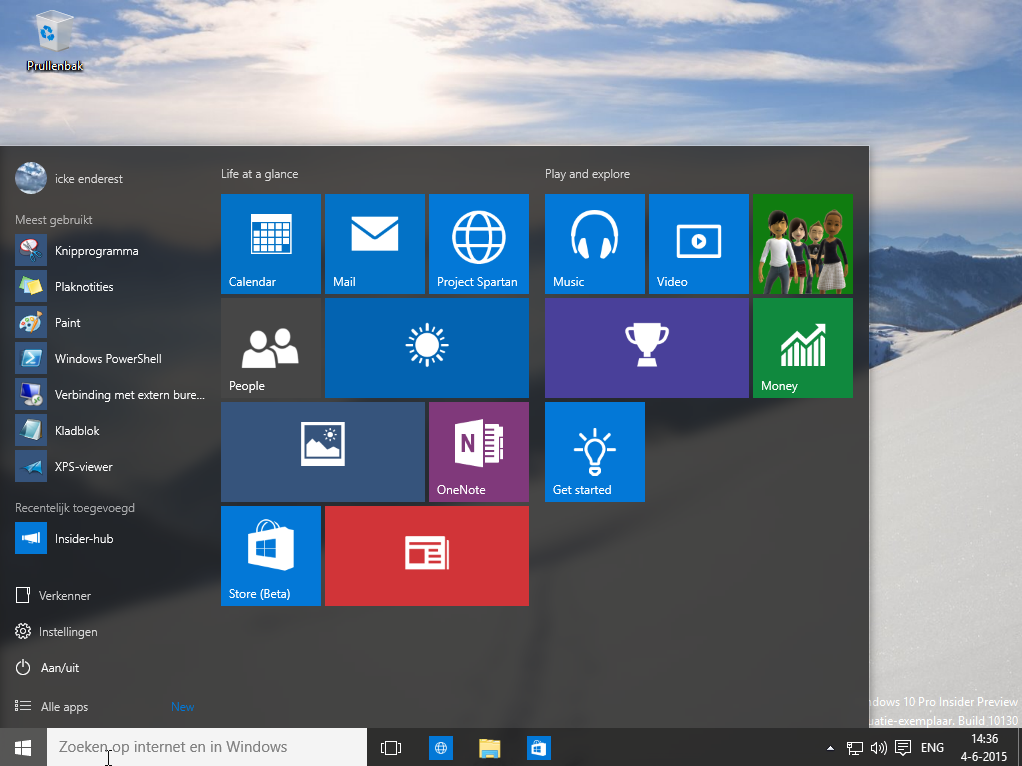Open the Aan/uit power menu

[59, 668]
